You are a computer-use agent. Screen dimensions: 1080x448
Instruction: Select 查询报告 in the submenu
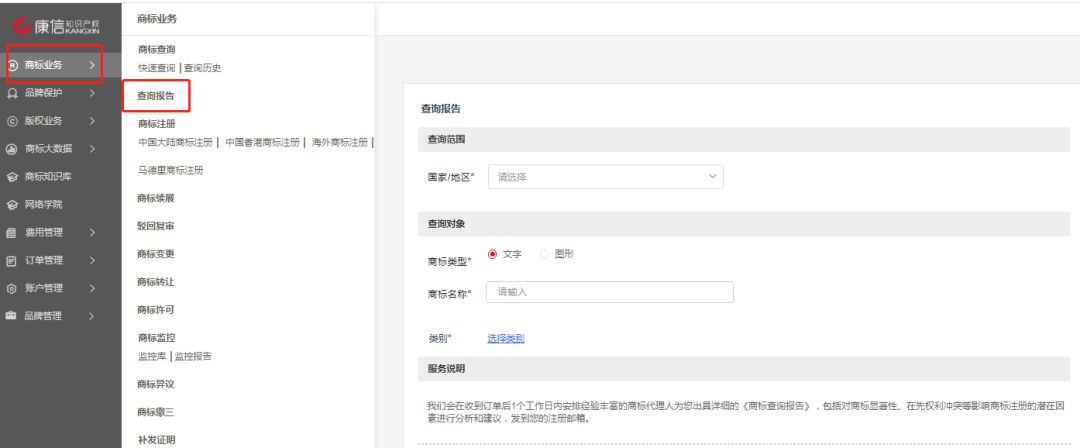point(155,97)
